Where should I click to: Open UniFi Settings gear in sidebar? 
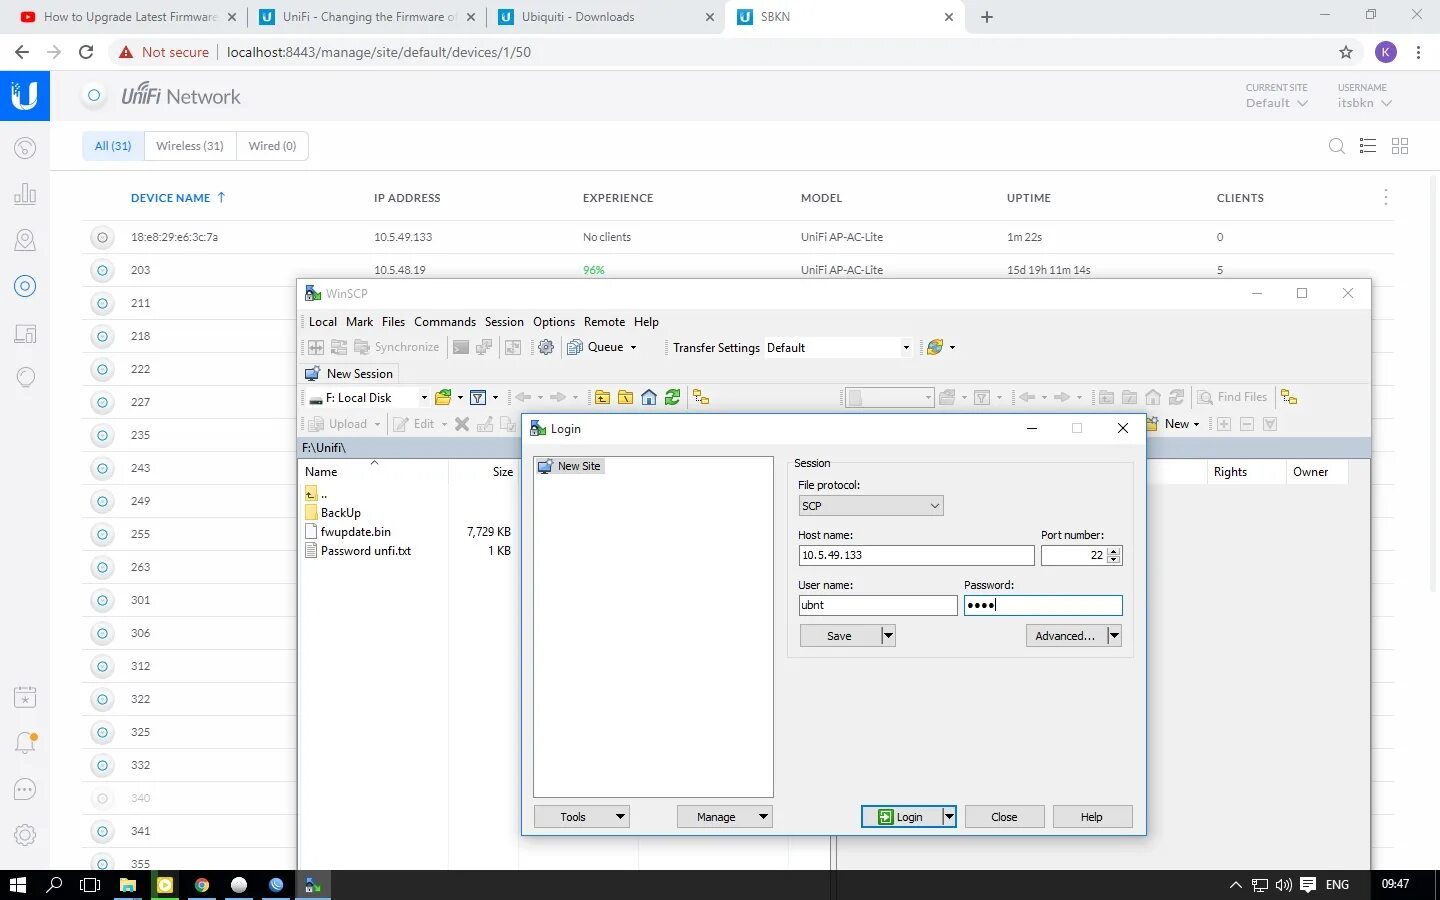coord(25,835)
